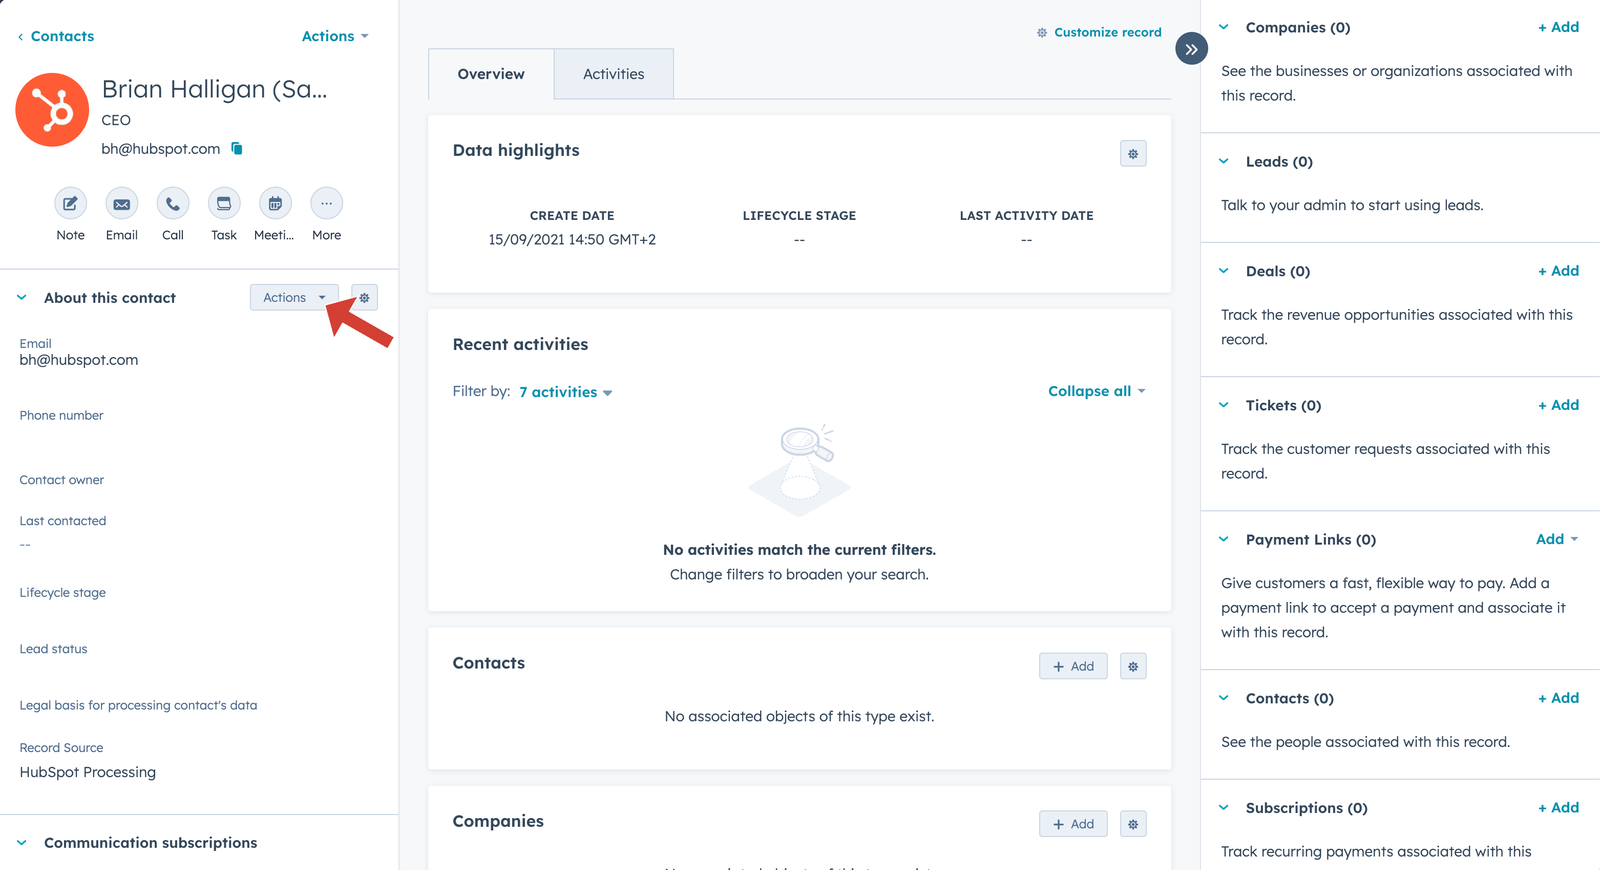Schedule a meeting with the Meeting icon
1600x870 pixels.
275,204
